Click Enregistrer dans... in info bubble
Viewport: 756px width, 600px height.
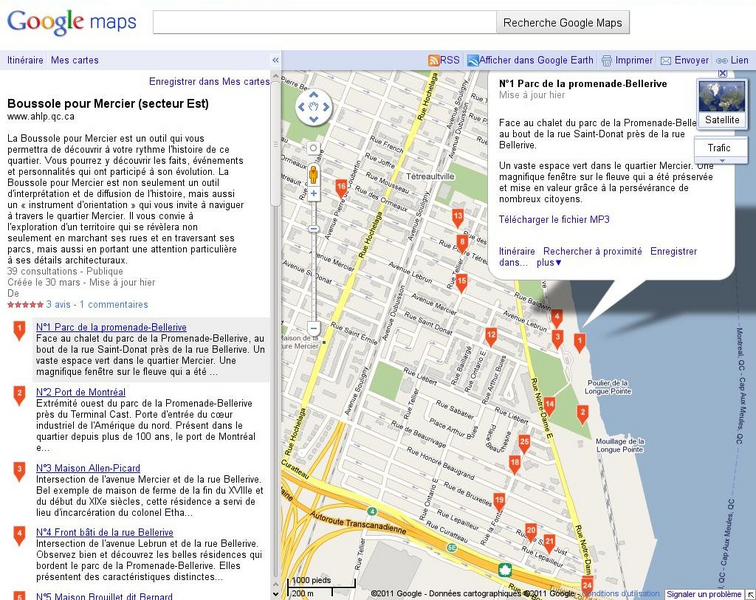674,251
